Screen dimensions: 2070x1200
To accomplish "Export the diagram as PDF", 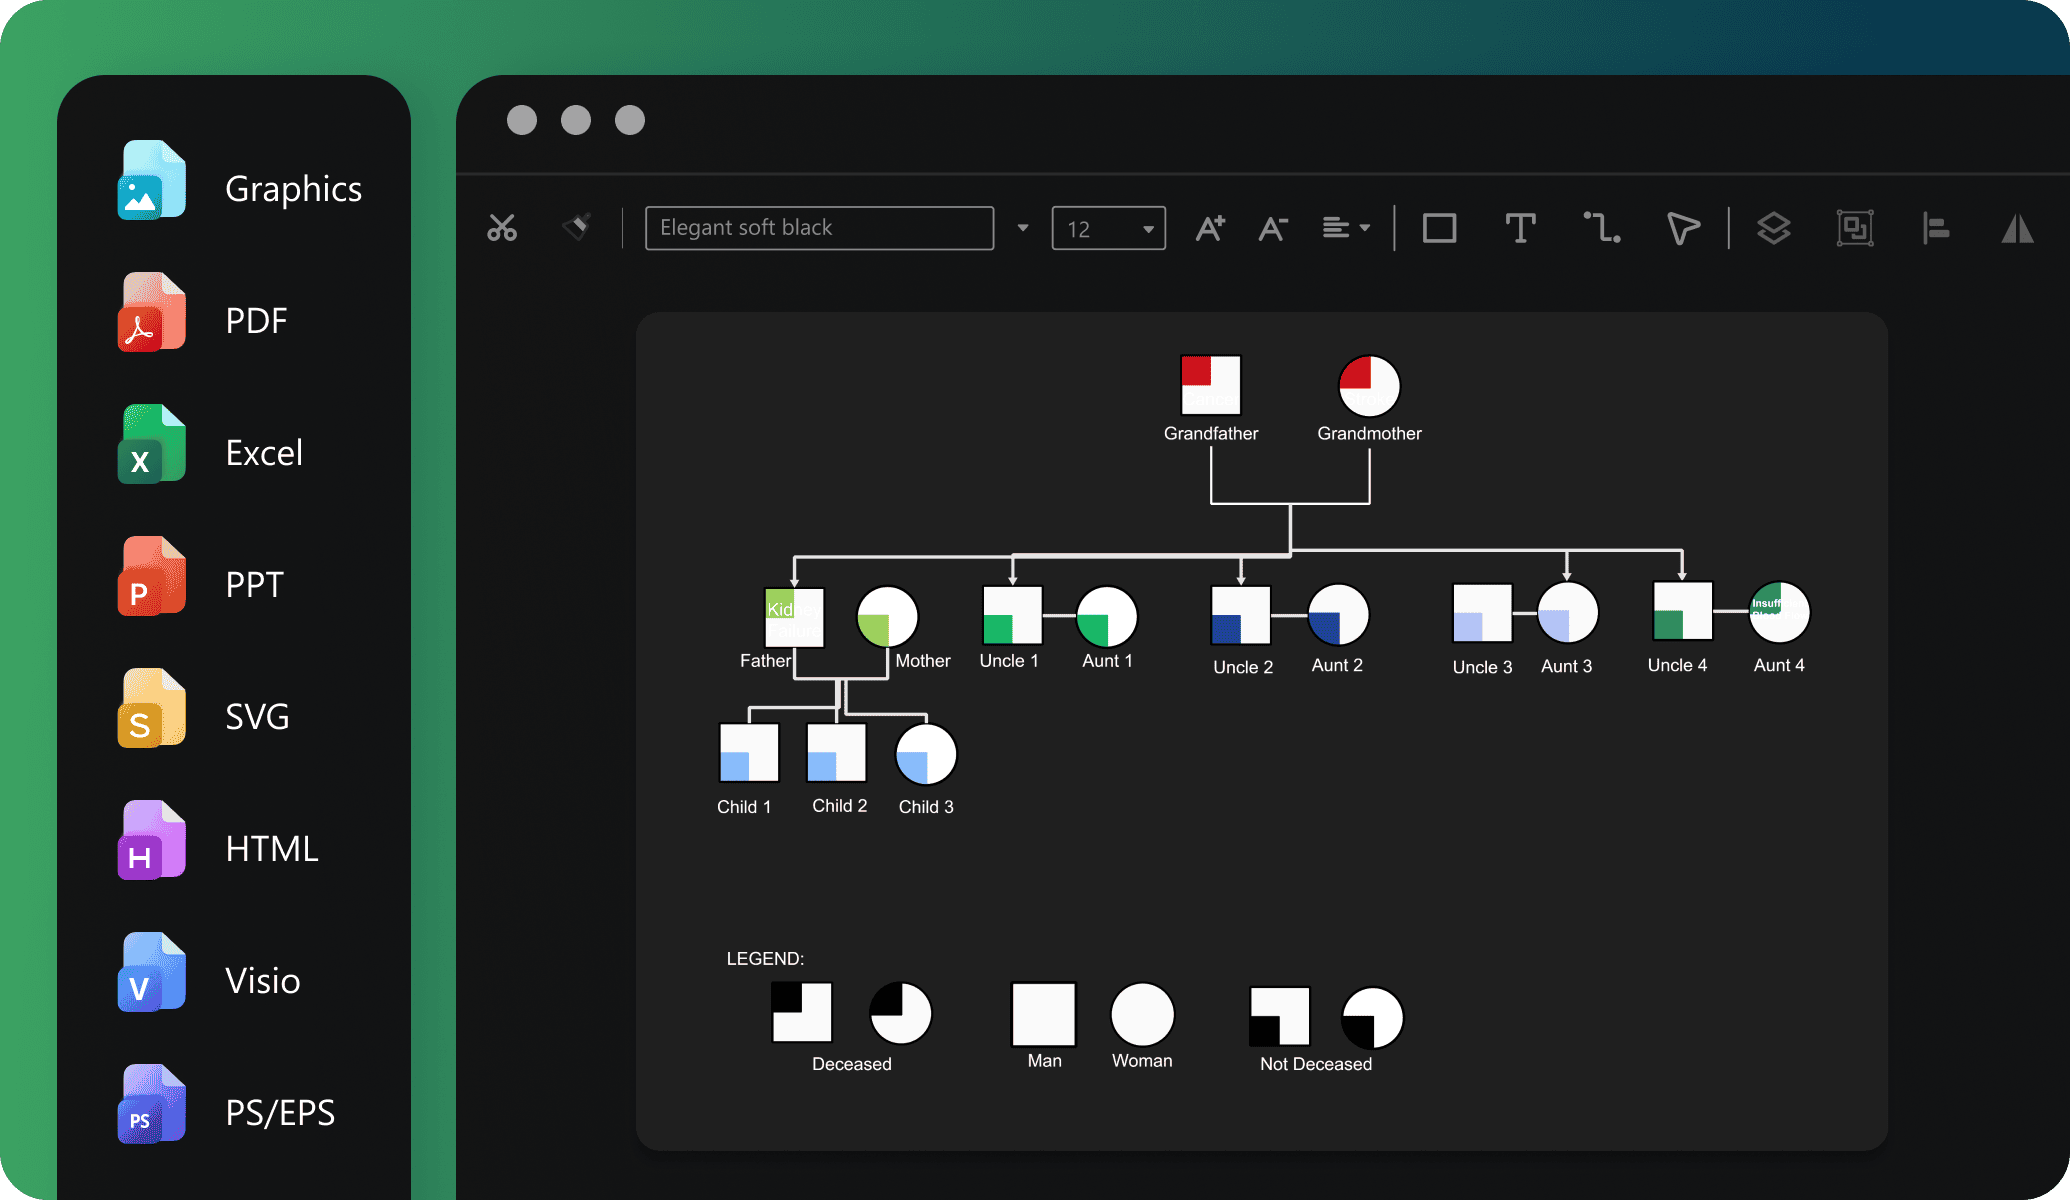I will 255,320.
